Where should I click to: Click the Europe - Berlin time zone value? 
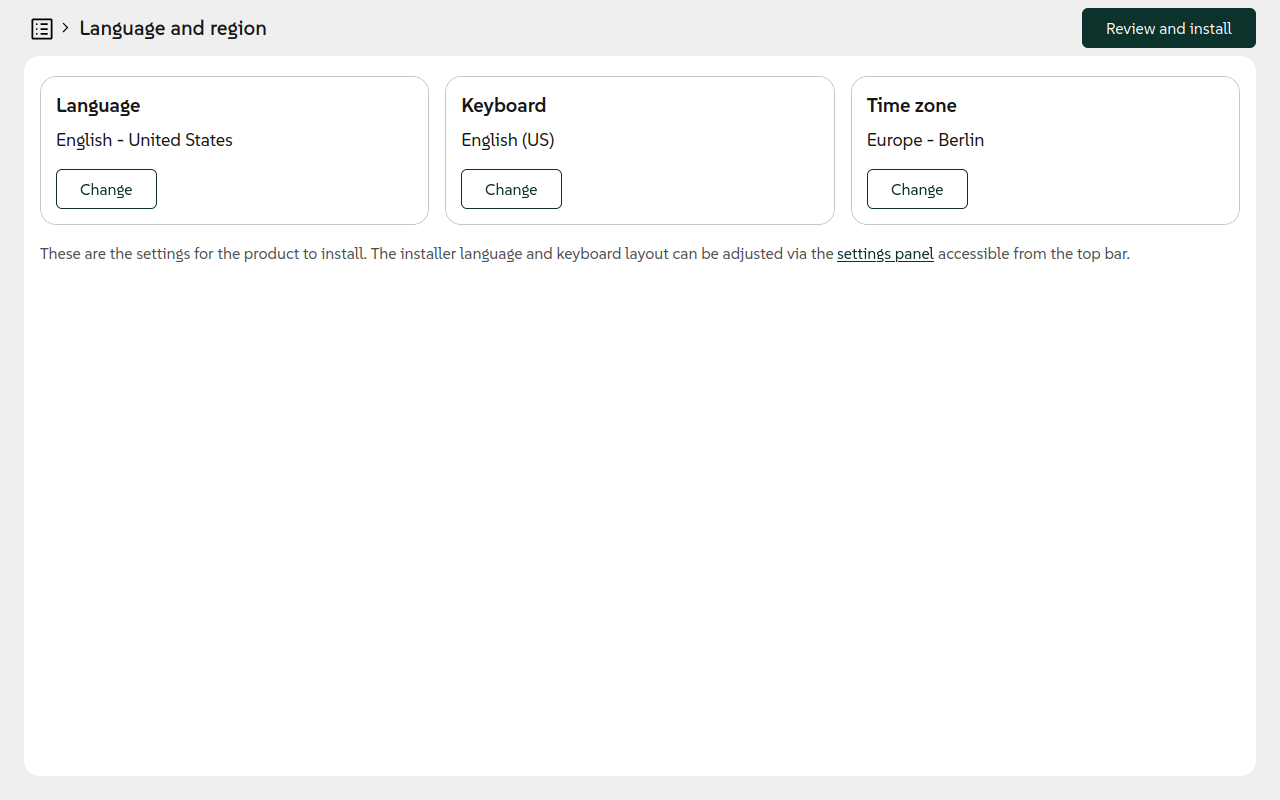[925, 140]
